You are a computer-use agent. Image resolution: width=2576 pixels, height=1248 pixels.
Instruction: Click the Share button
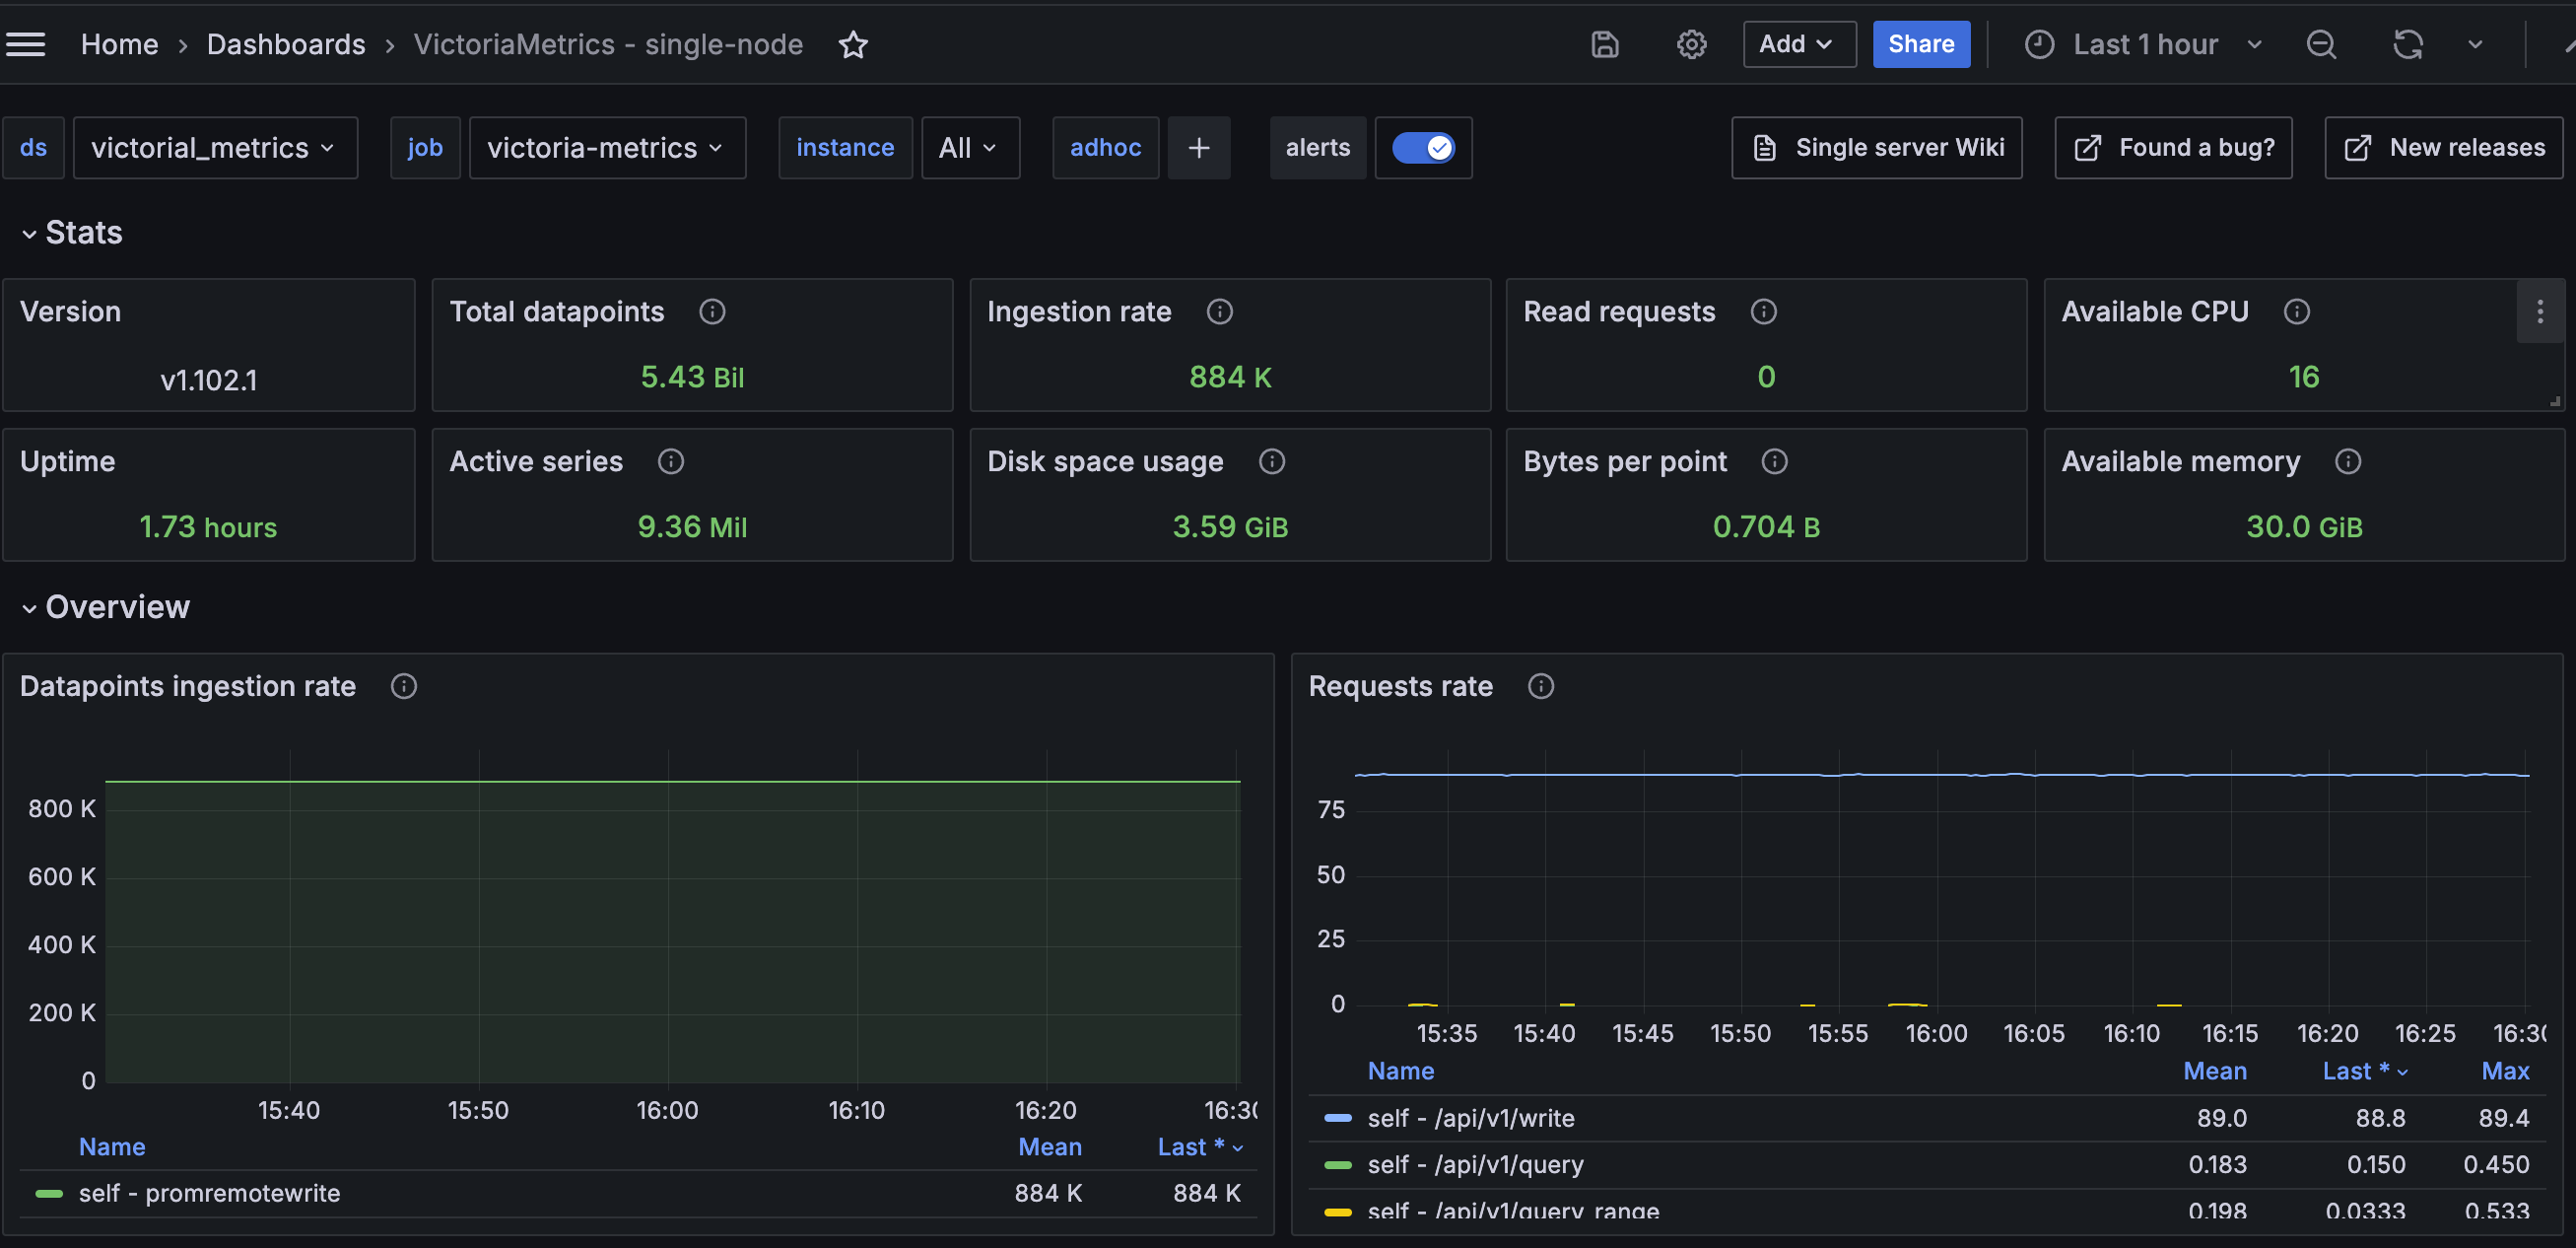(1921, 44)
